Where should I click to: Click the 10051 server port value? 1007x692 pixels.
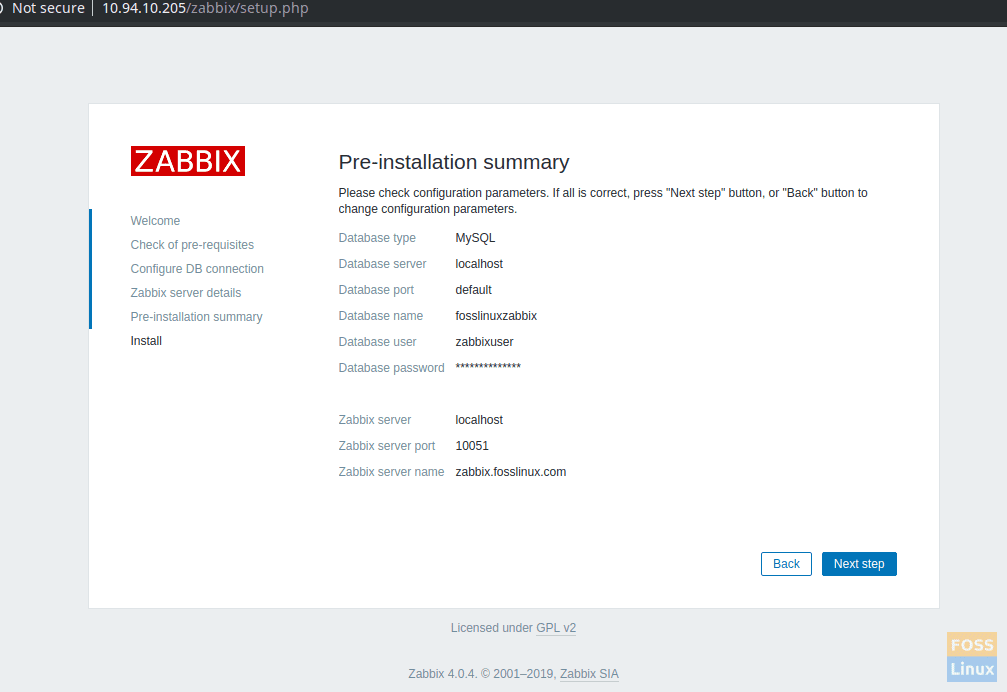pos(472,445)
